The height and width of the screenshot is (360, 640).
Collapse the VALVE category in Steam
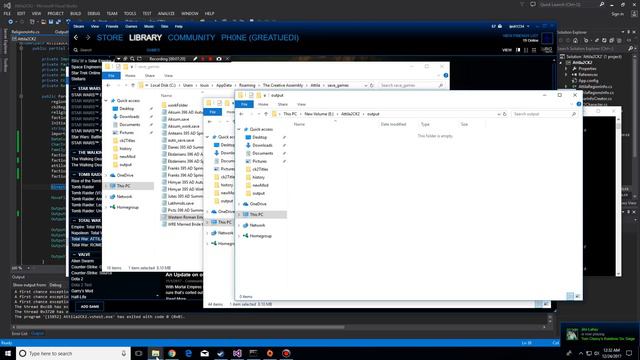tap(74, 254)
